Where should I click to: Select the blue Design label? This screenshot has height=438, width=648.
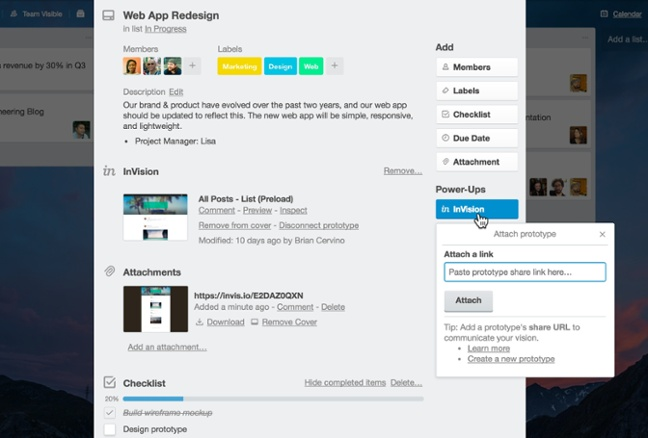coord(280,66)
